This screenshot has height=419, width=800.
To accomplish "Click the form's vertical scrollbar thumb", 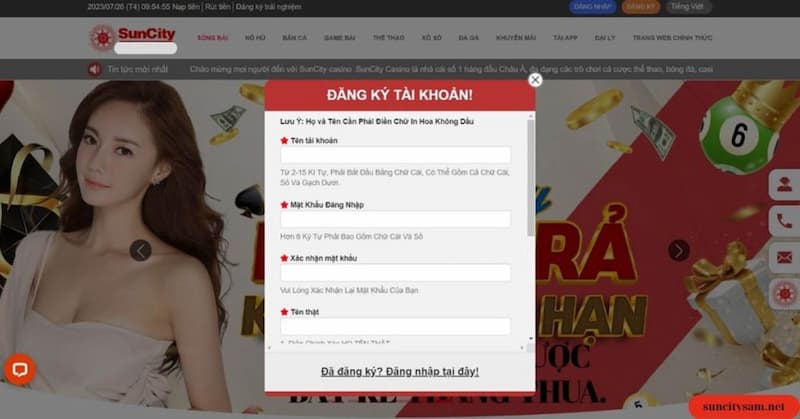I will coord(531,178).
